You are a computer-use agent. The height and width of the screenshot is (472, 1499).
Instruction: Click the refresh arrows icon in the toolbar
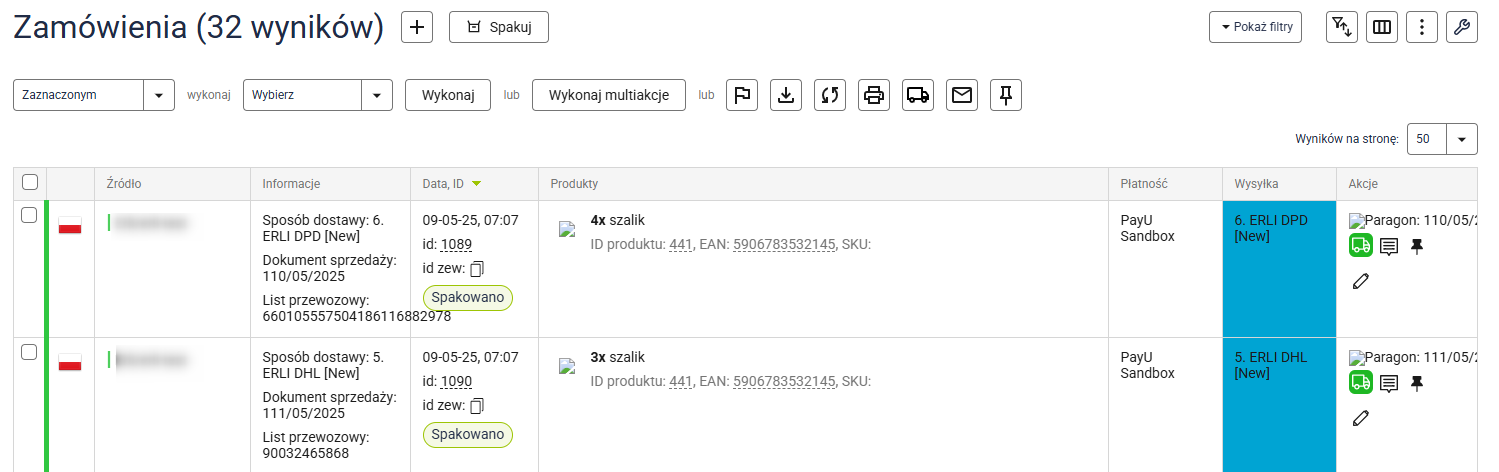(x=830, y=95)
